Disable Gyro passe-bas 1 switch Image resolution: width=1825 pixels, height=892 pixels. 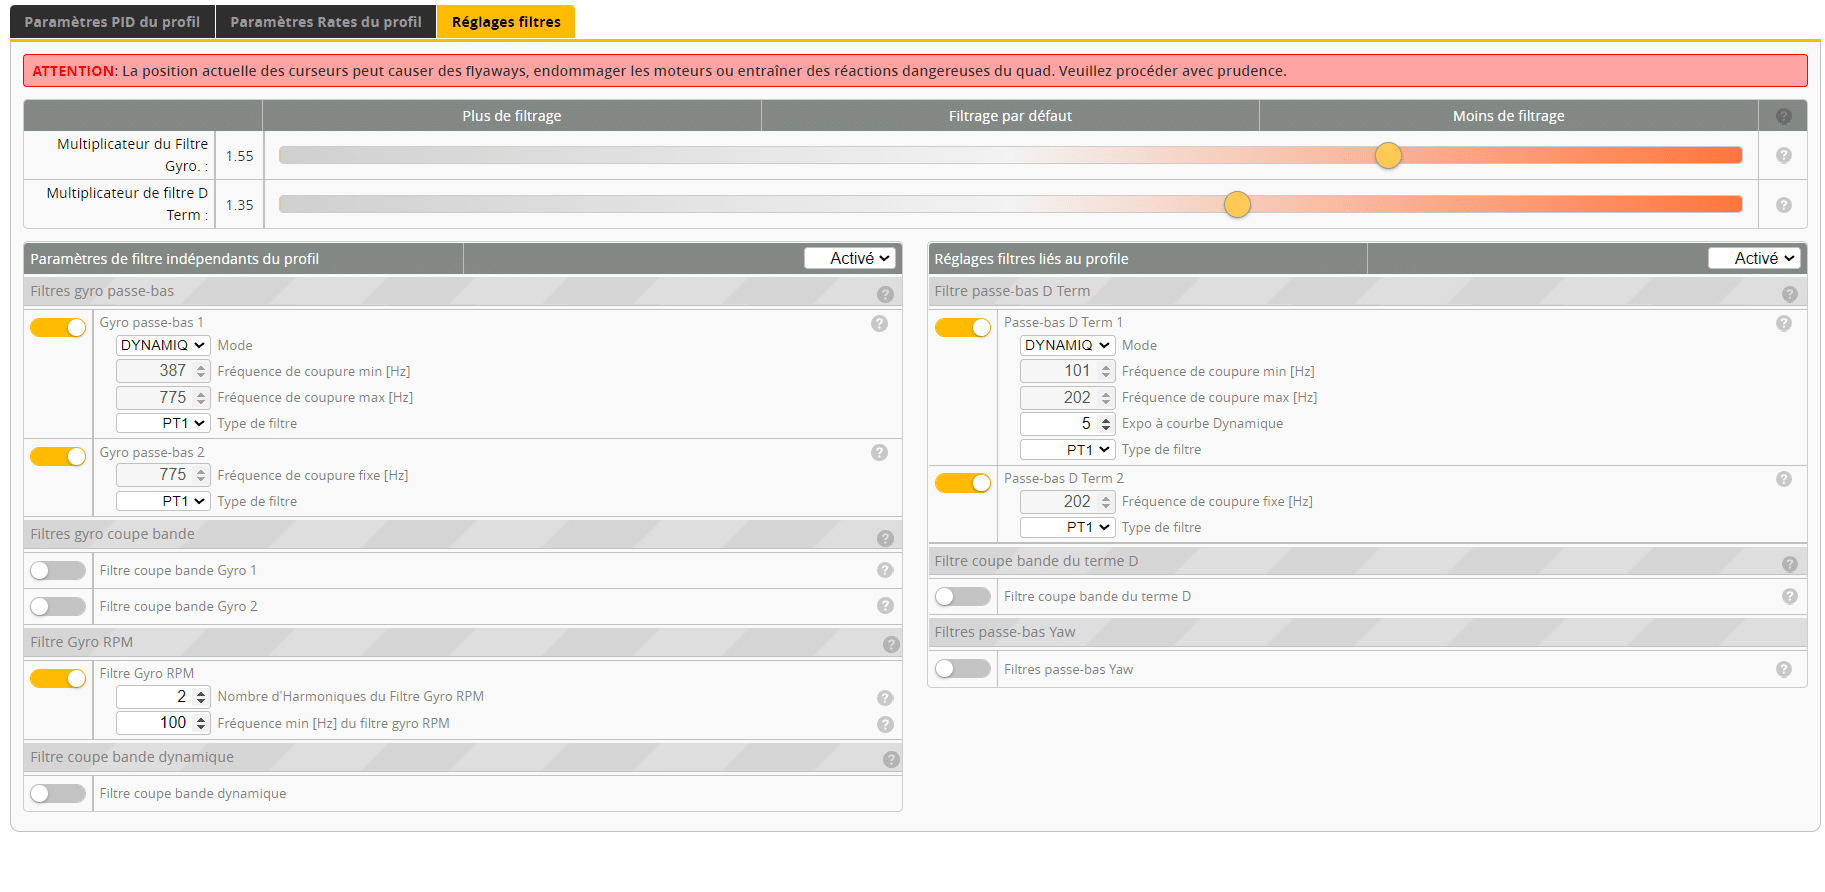58,327
